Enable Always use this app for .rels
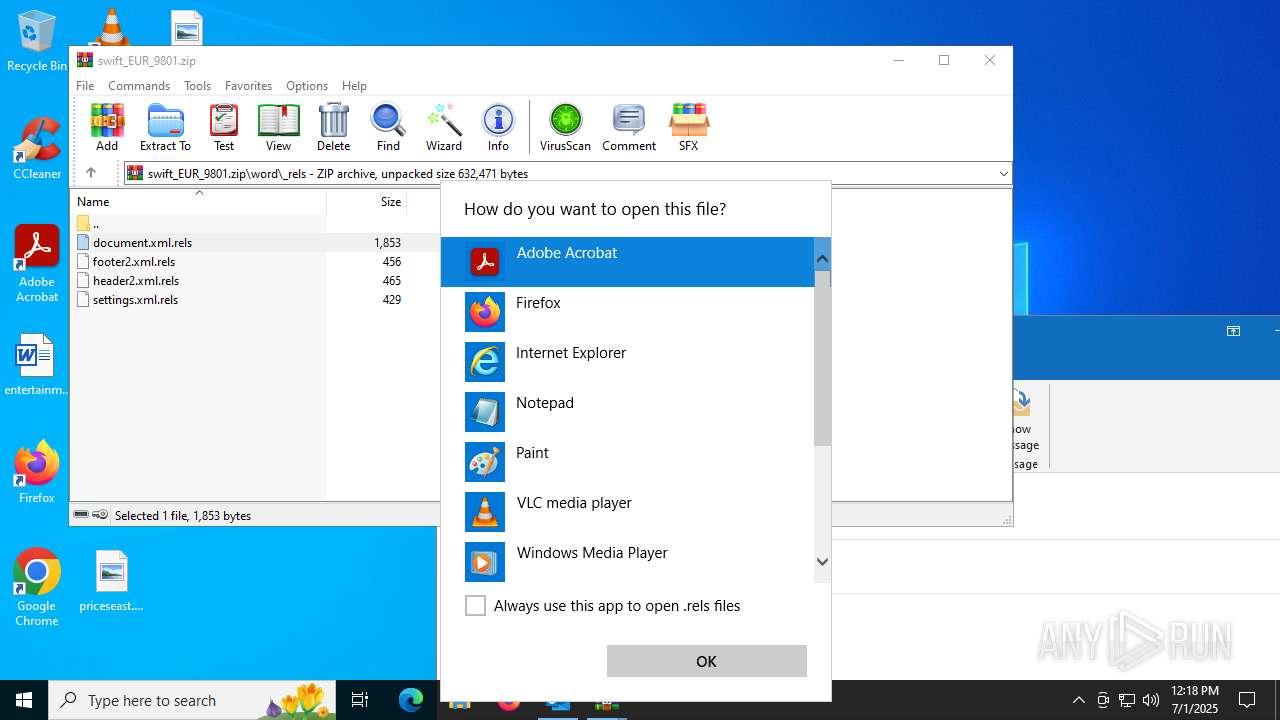The height and width of the screenshot is (720, 1280). [476, 606]
